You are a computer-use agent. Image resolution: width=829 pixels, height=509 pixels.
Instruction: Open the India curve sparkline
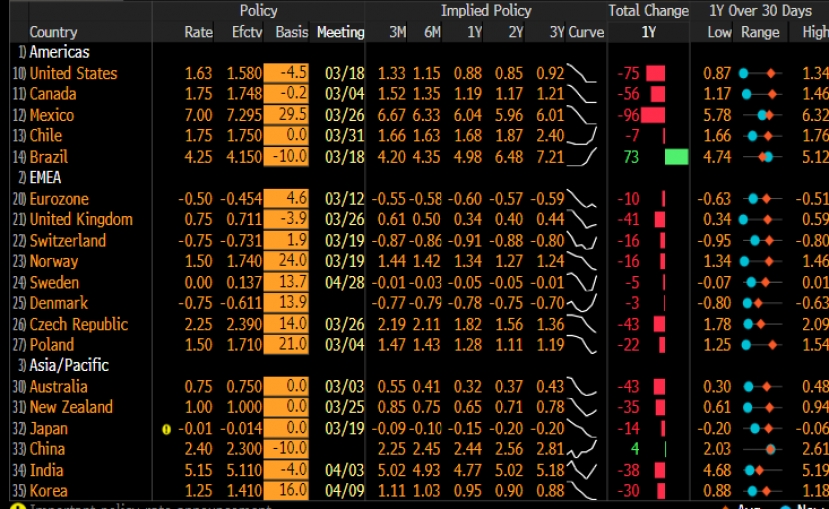coord(582,470)
